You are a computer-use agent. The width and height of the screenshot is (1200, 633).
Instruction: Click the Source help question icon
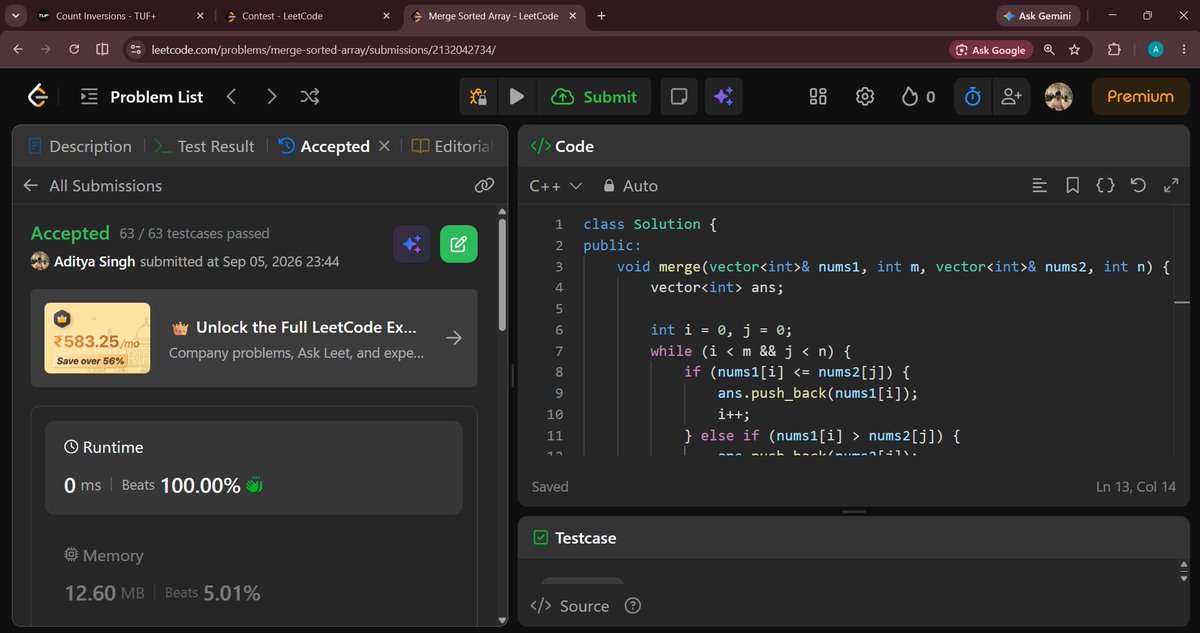coord(632,606)
